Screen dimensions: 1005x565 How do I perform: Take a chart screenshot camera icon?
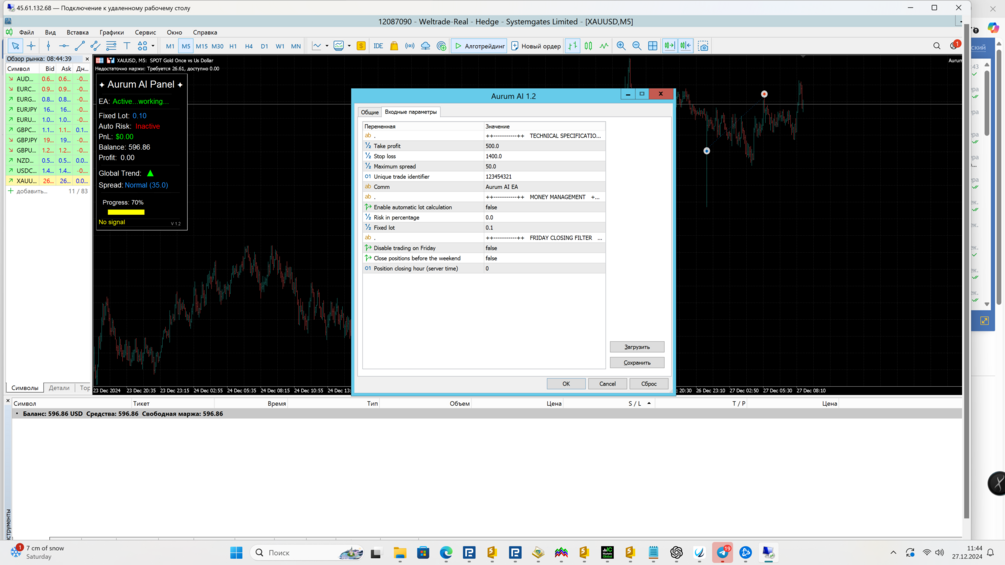coord(703,46)
